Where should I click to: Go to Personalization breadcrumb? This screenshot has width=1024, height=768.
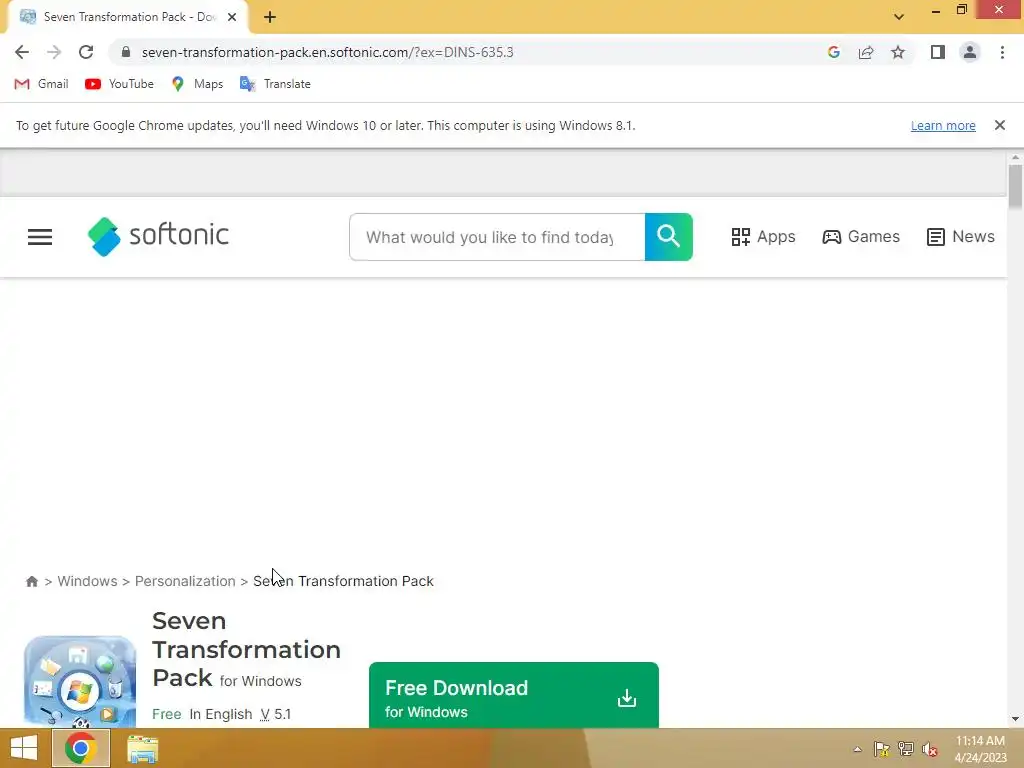[185, 581]
